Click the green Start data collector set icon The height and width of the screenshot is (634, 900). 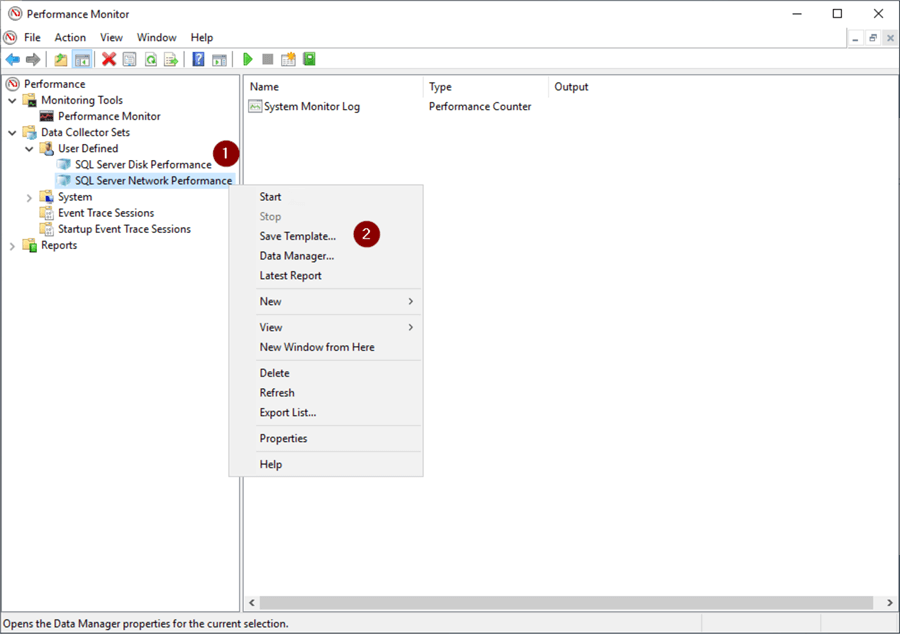coord(247,60)
